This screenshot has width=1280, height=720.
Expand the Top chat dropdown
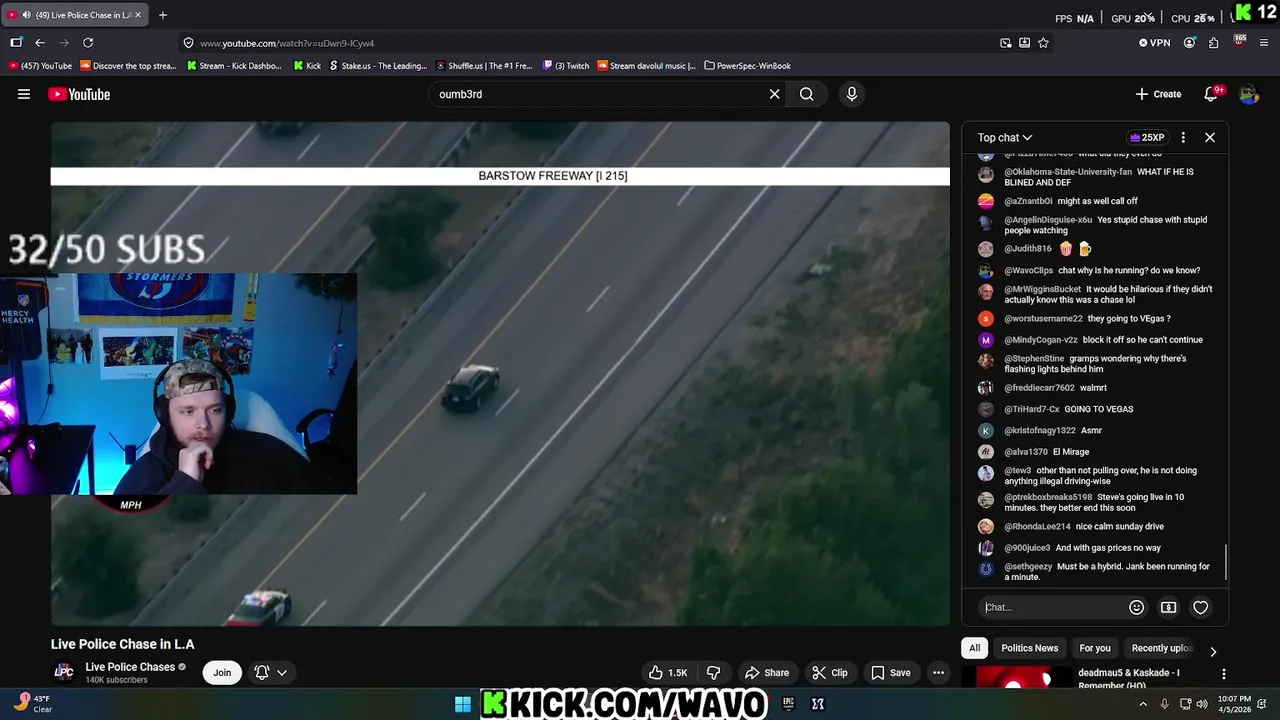coord(1005,138)
